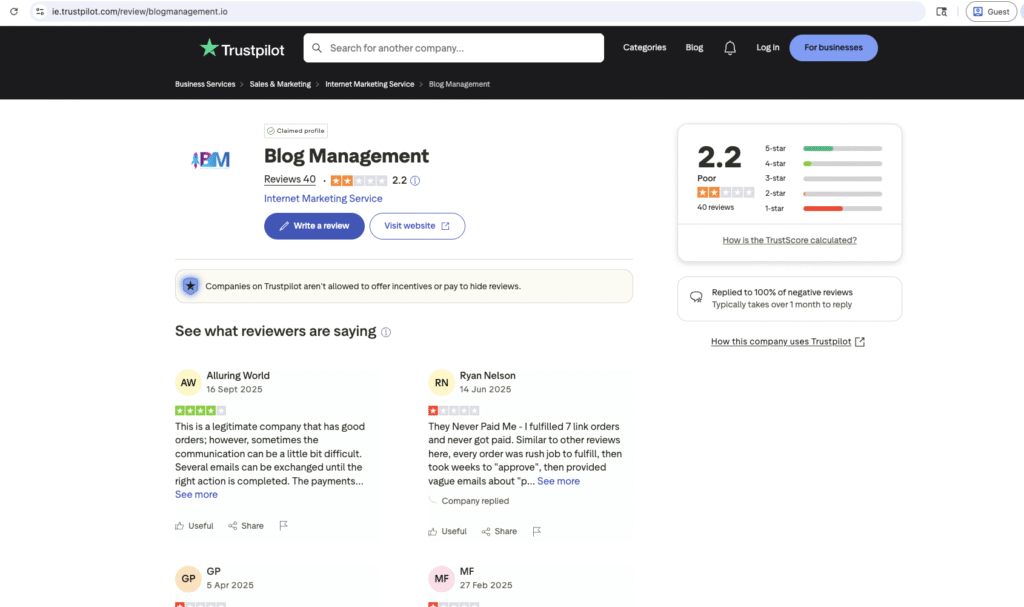The height and width of the screenshot is (607, 1024).
Task: Open the Guest profile menu in browser
Action: click(x=990, y=11)
